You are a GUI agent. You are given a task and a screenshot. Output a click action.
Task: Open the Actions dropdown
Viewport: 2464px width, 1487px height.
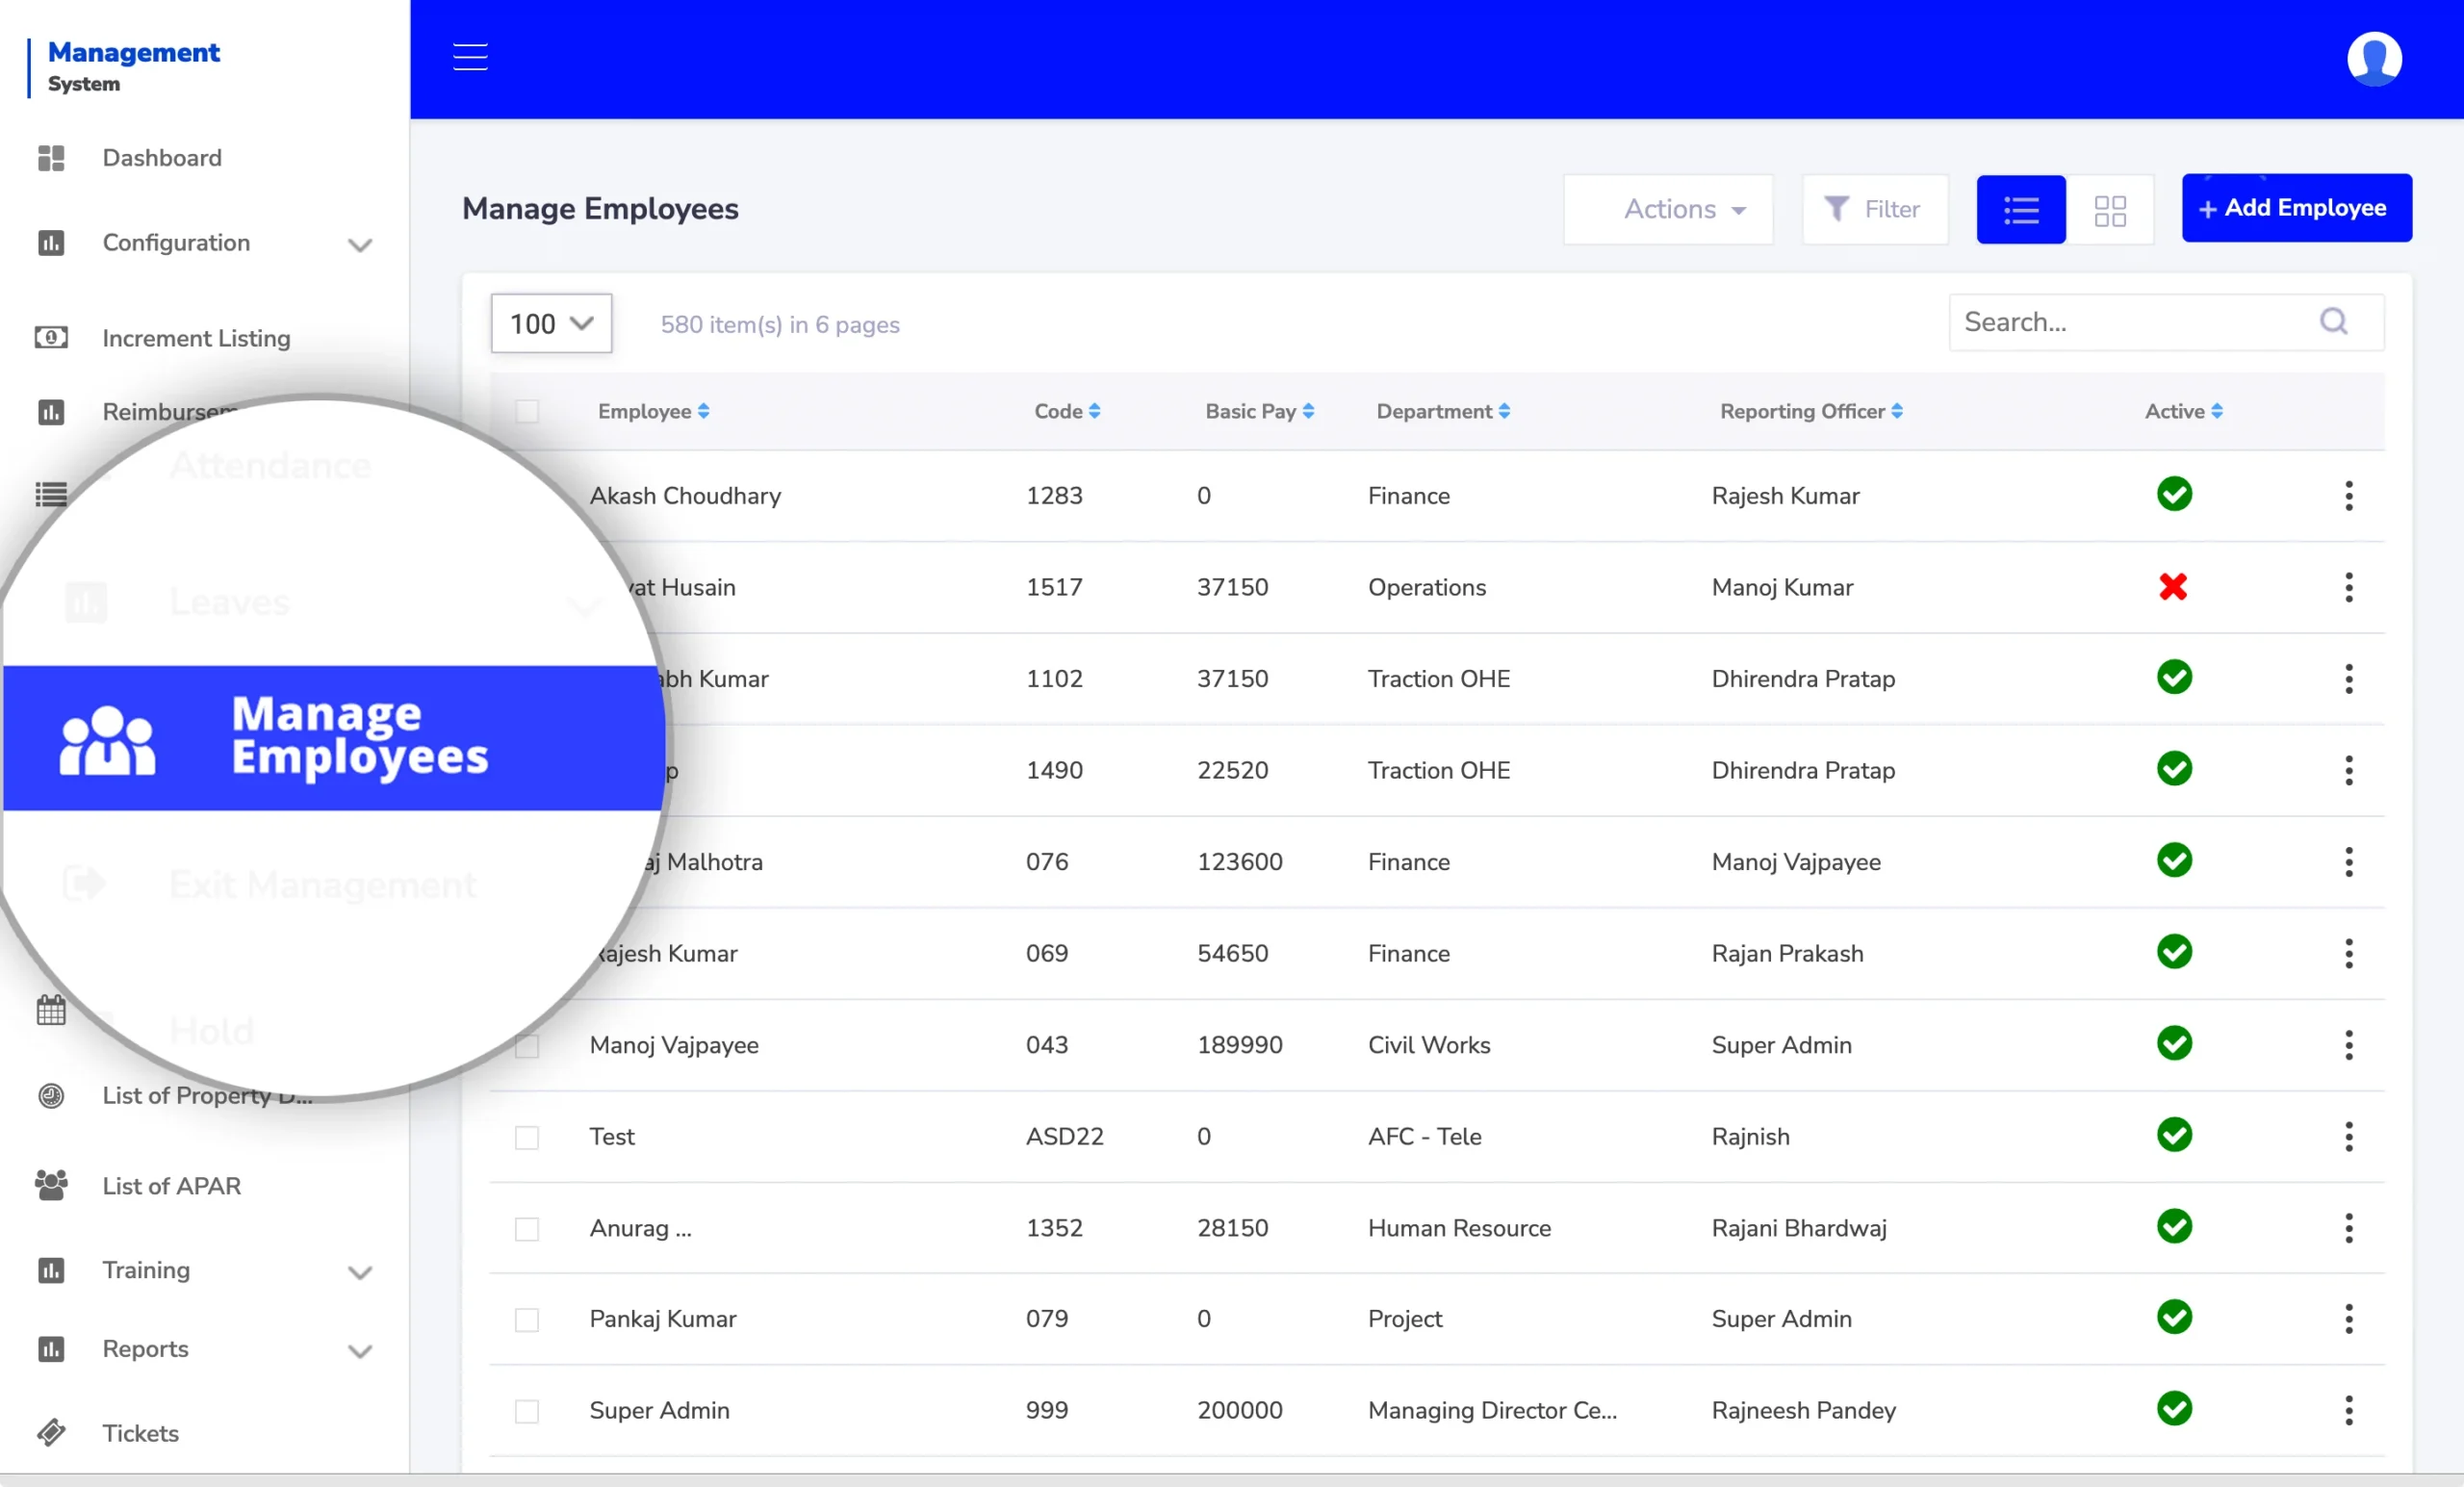tap(1668, 209)
